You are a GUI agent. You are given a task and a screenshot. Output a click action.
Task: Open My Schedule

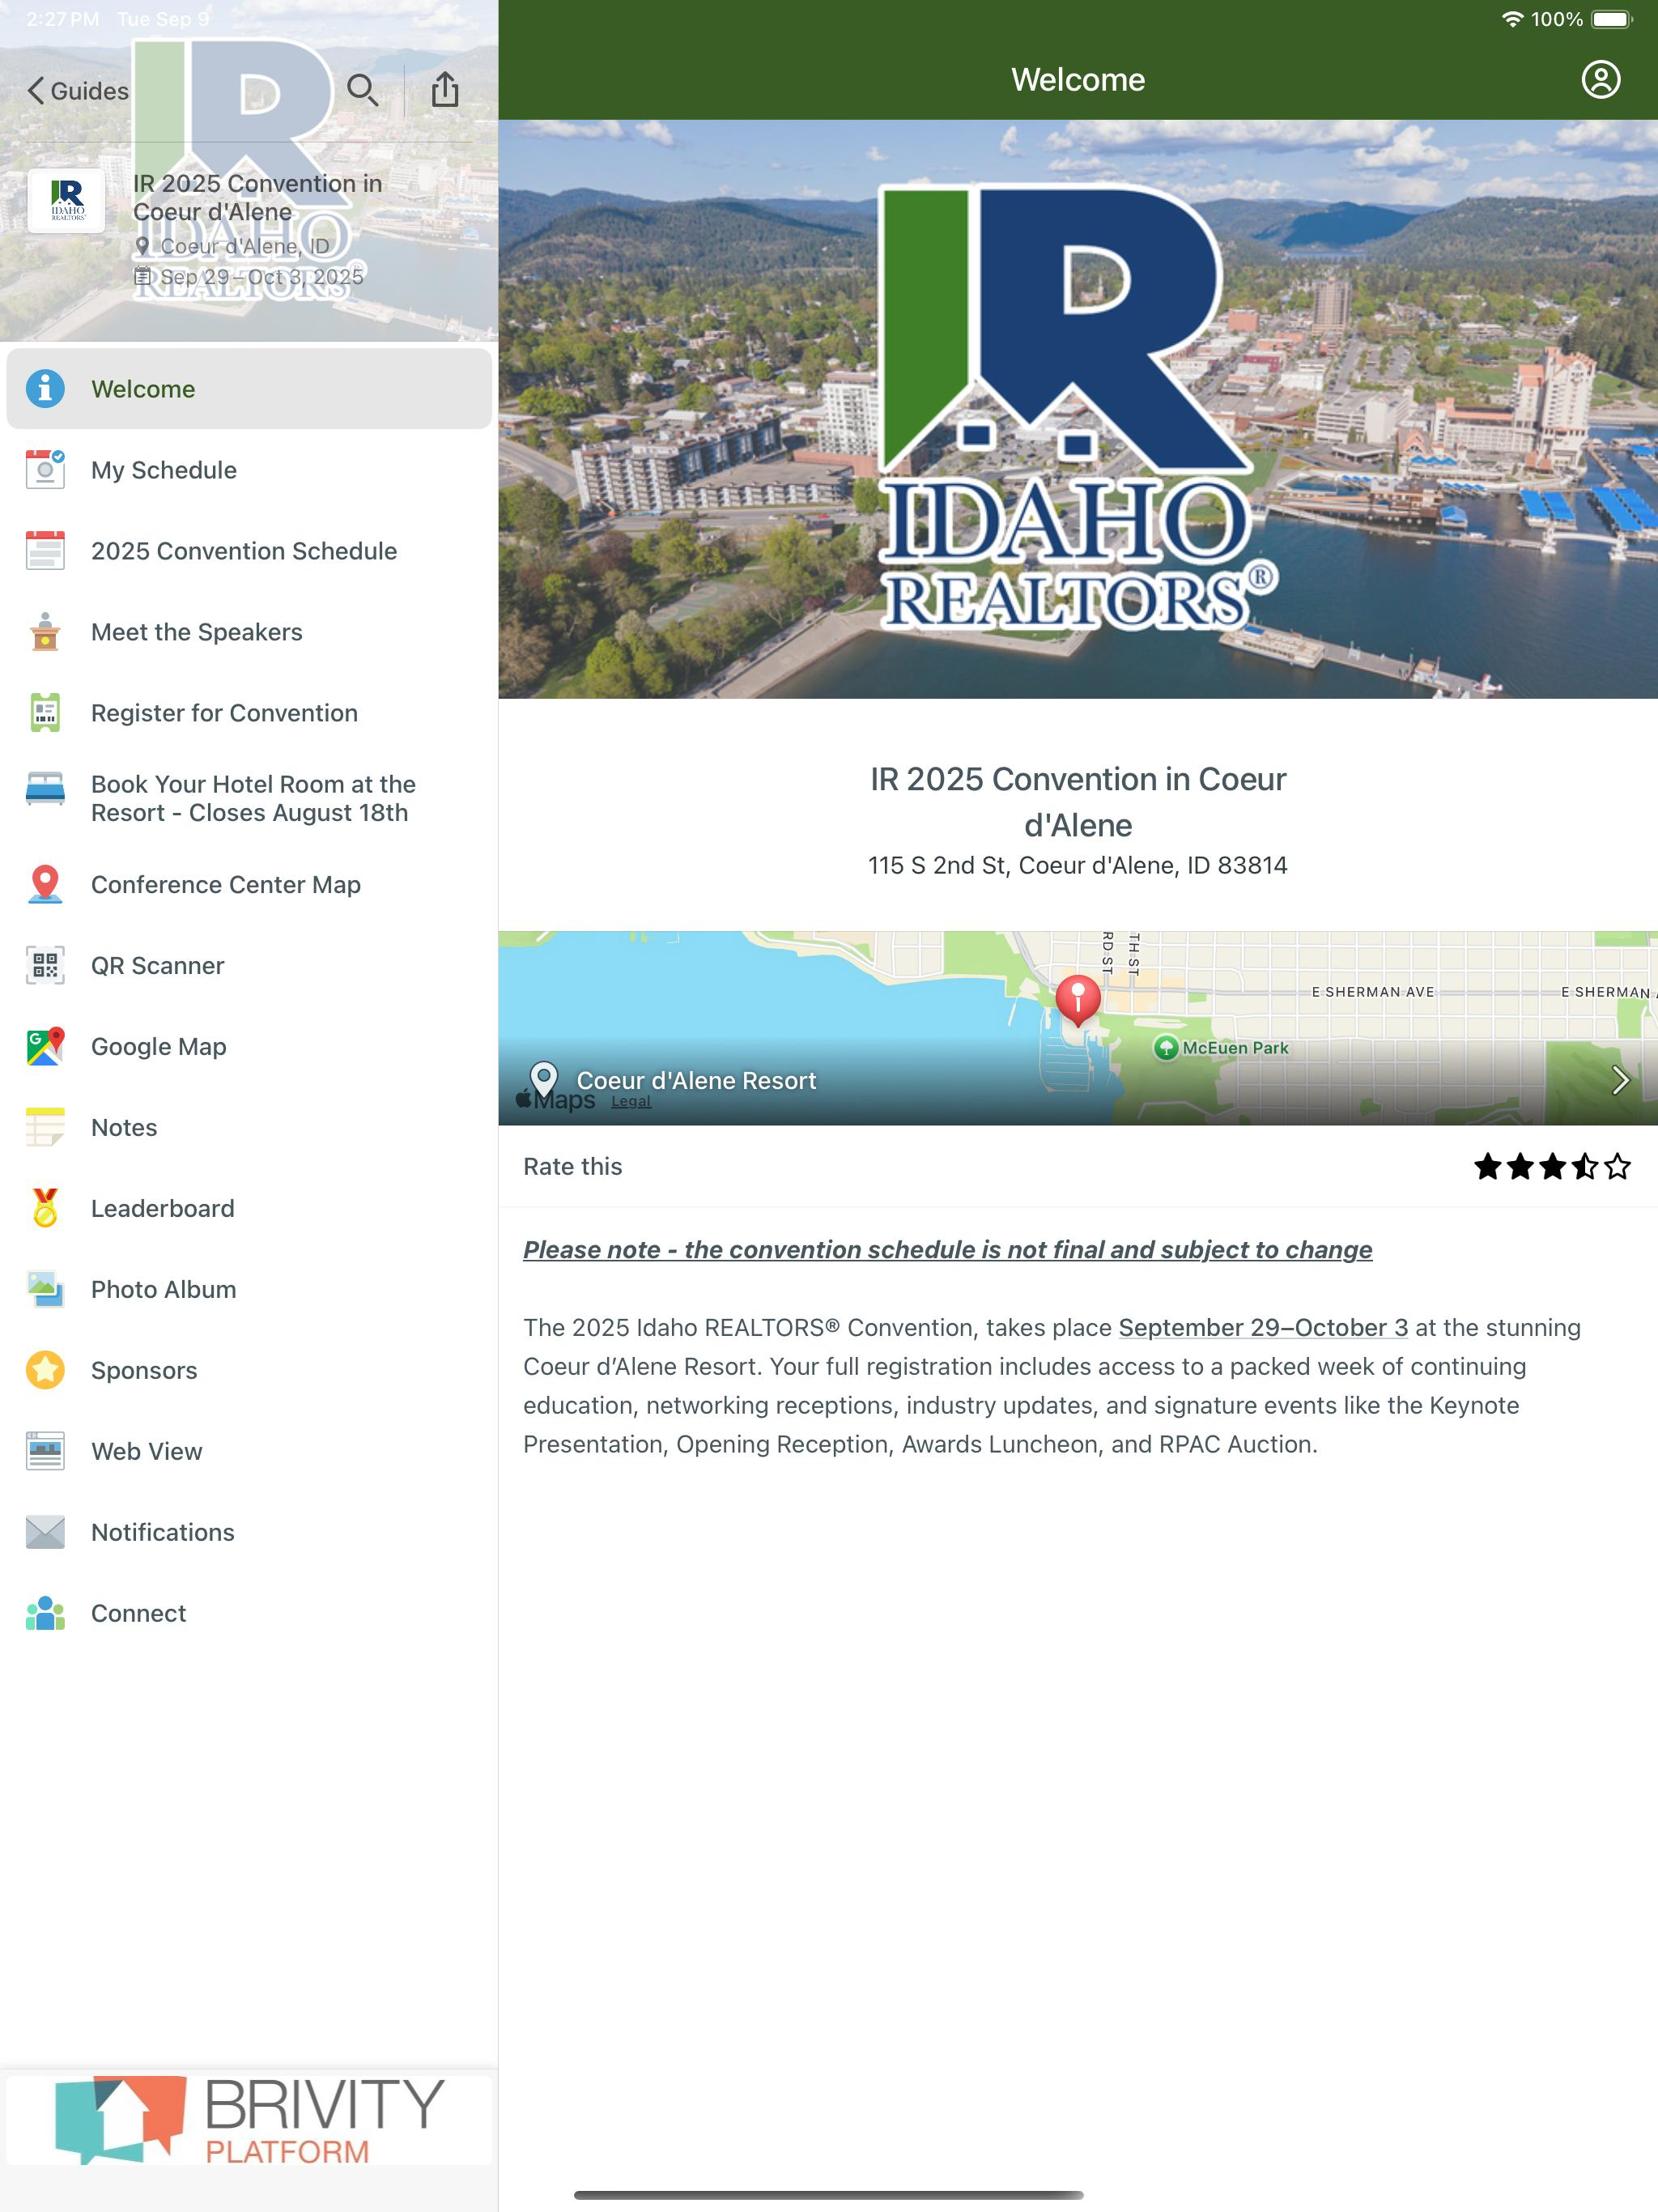(x=249, y=469)
